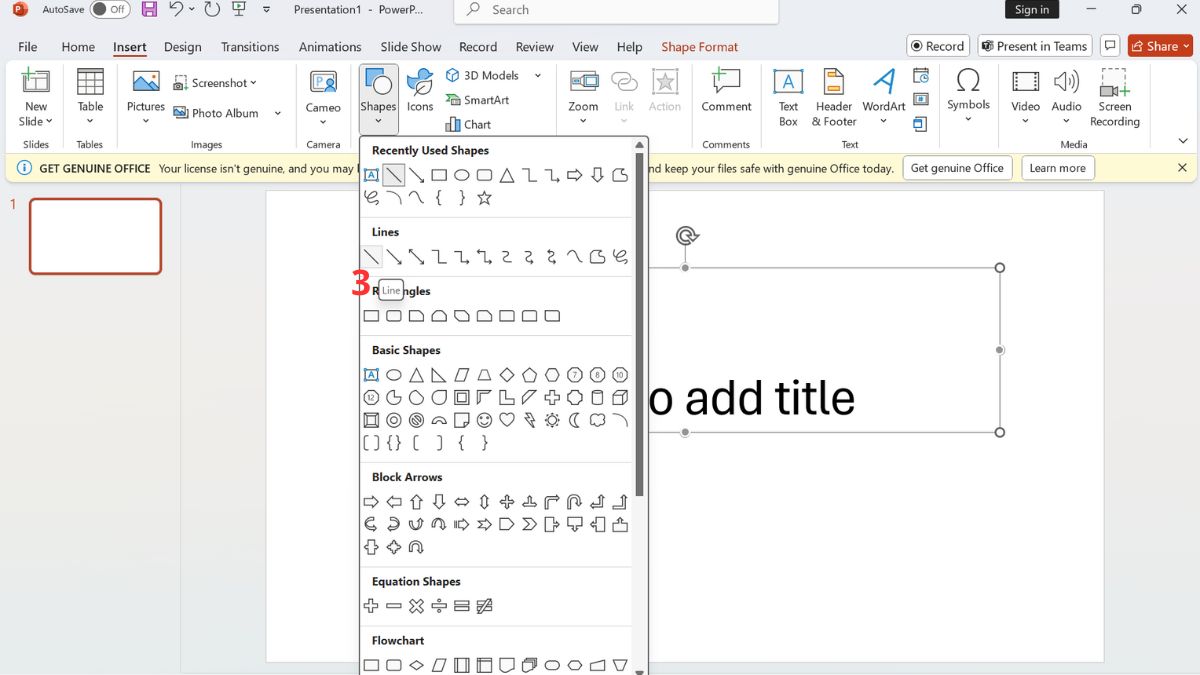
Task: Pick the U-turn arrow in Block Arrows
Action: pos(575,502)
